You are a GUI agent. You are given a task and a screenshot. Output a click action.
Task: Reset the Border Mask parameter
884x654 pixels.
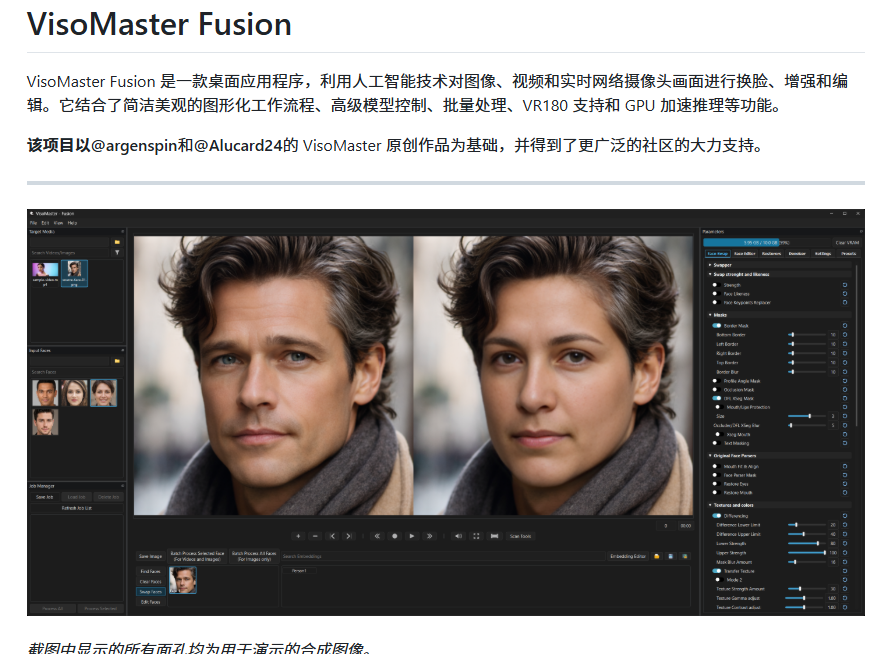[845, 326]
